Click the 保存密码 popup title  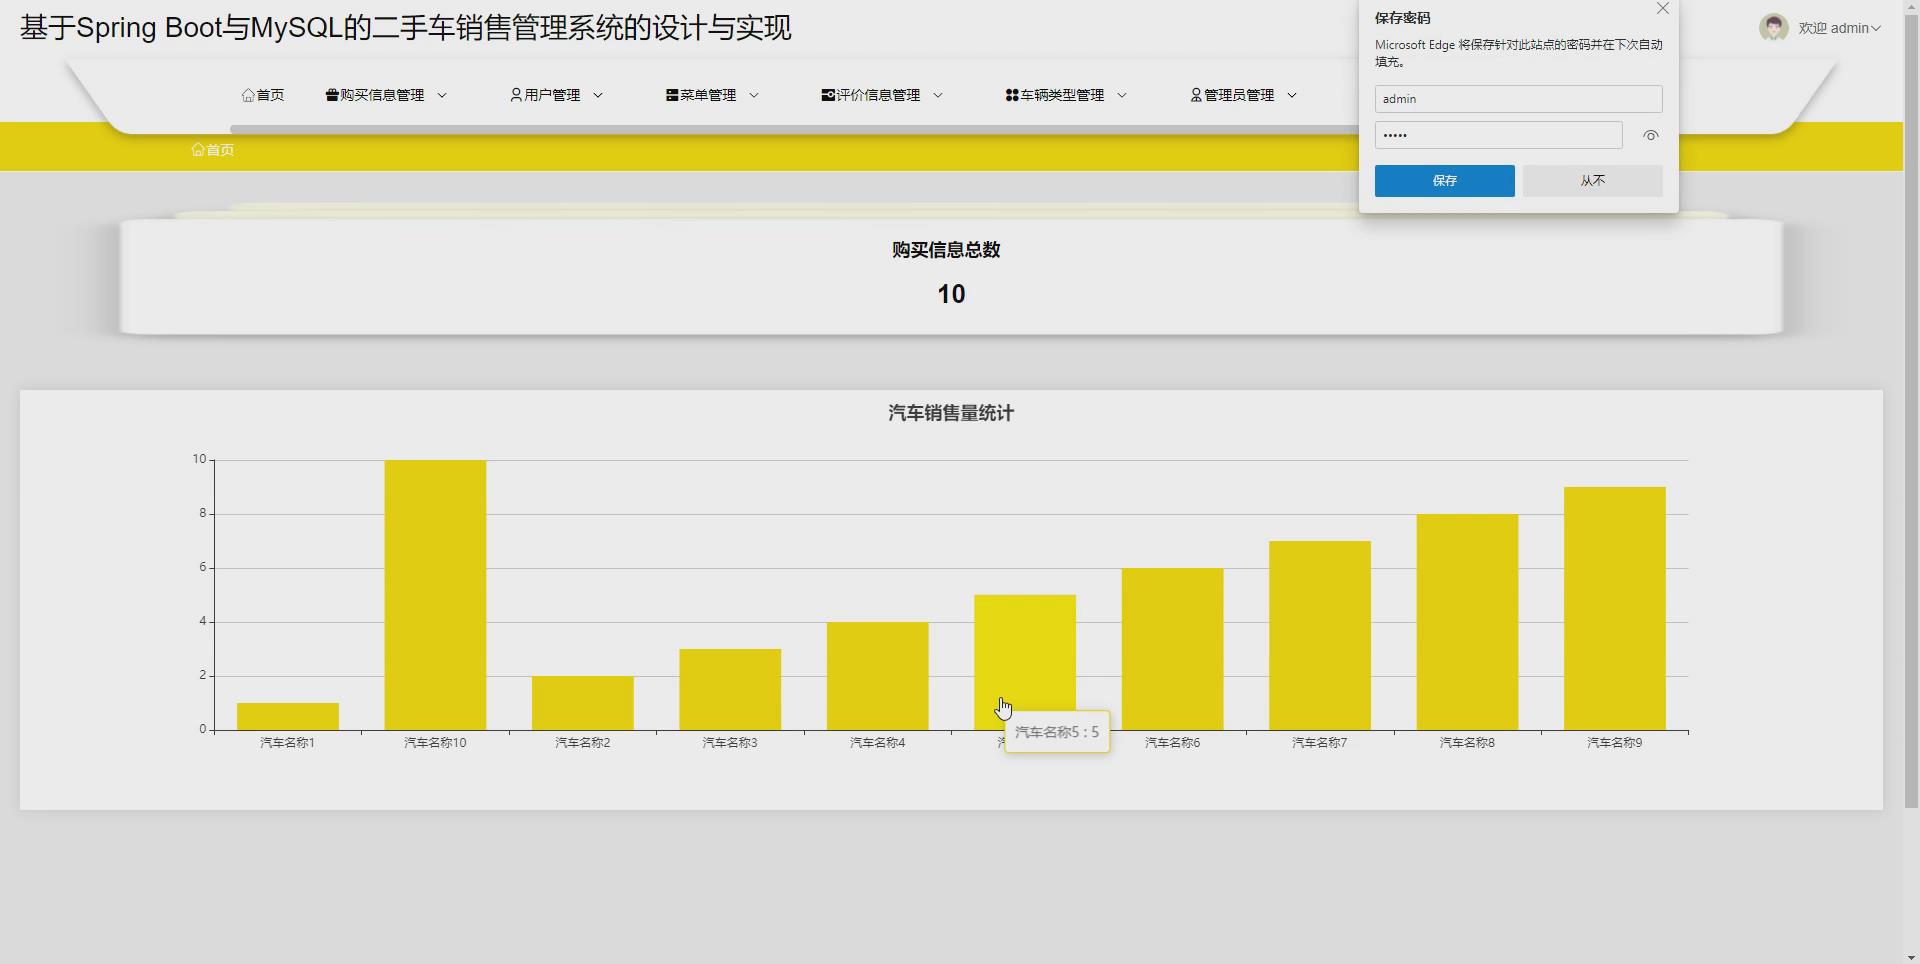click(1403, 18)
